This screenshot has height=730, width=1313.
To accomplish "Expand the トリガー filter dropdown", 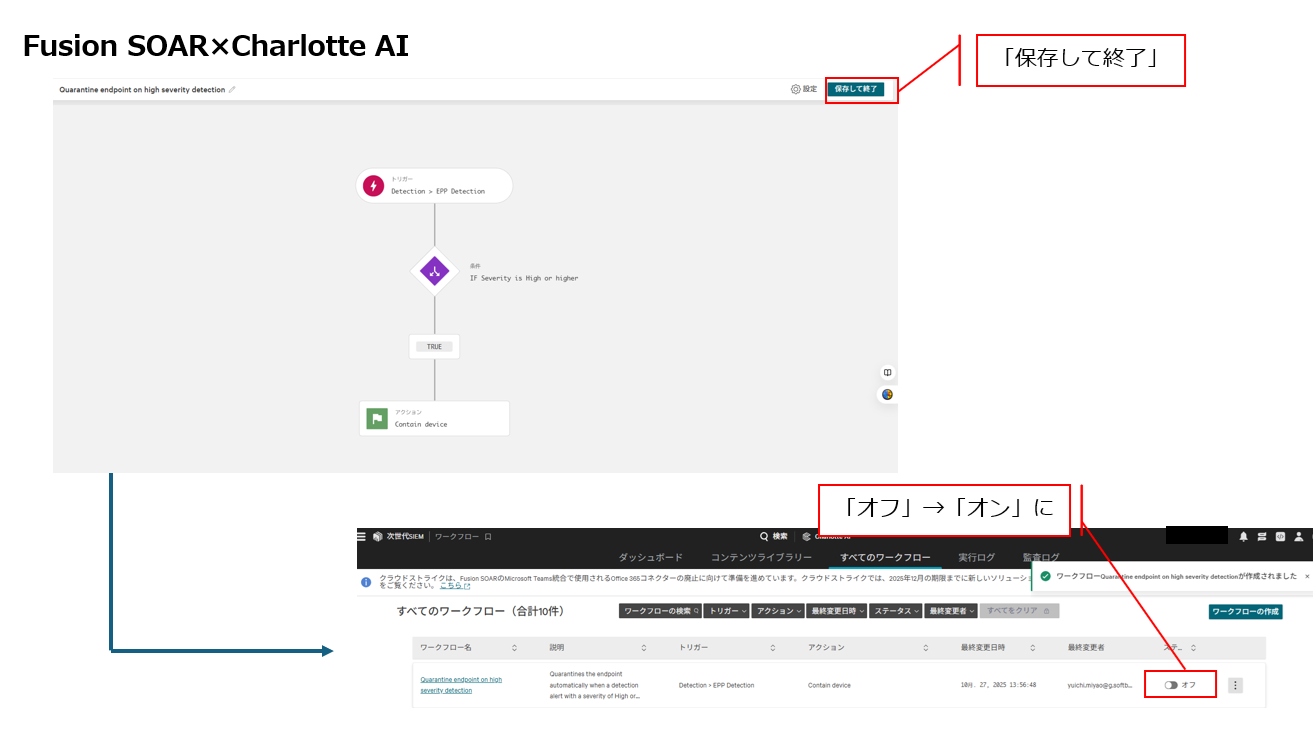I will [727, 611].
